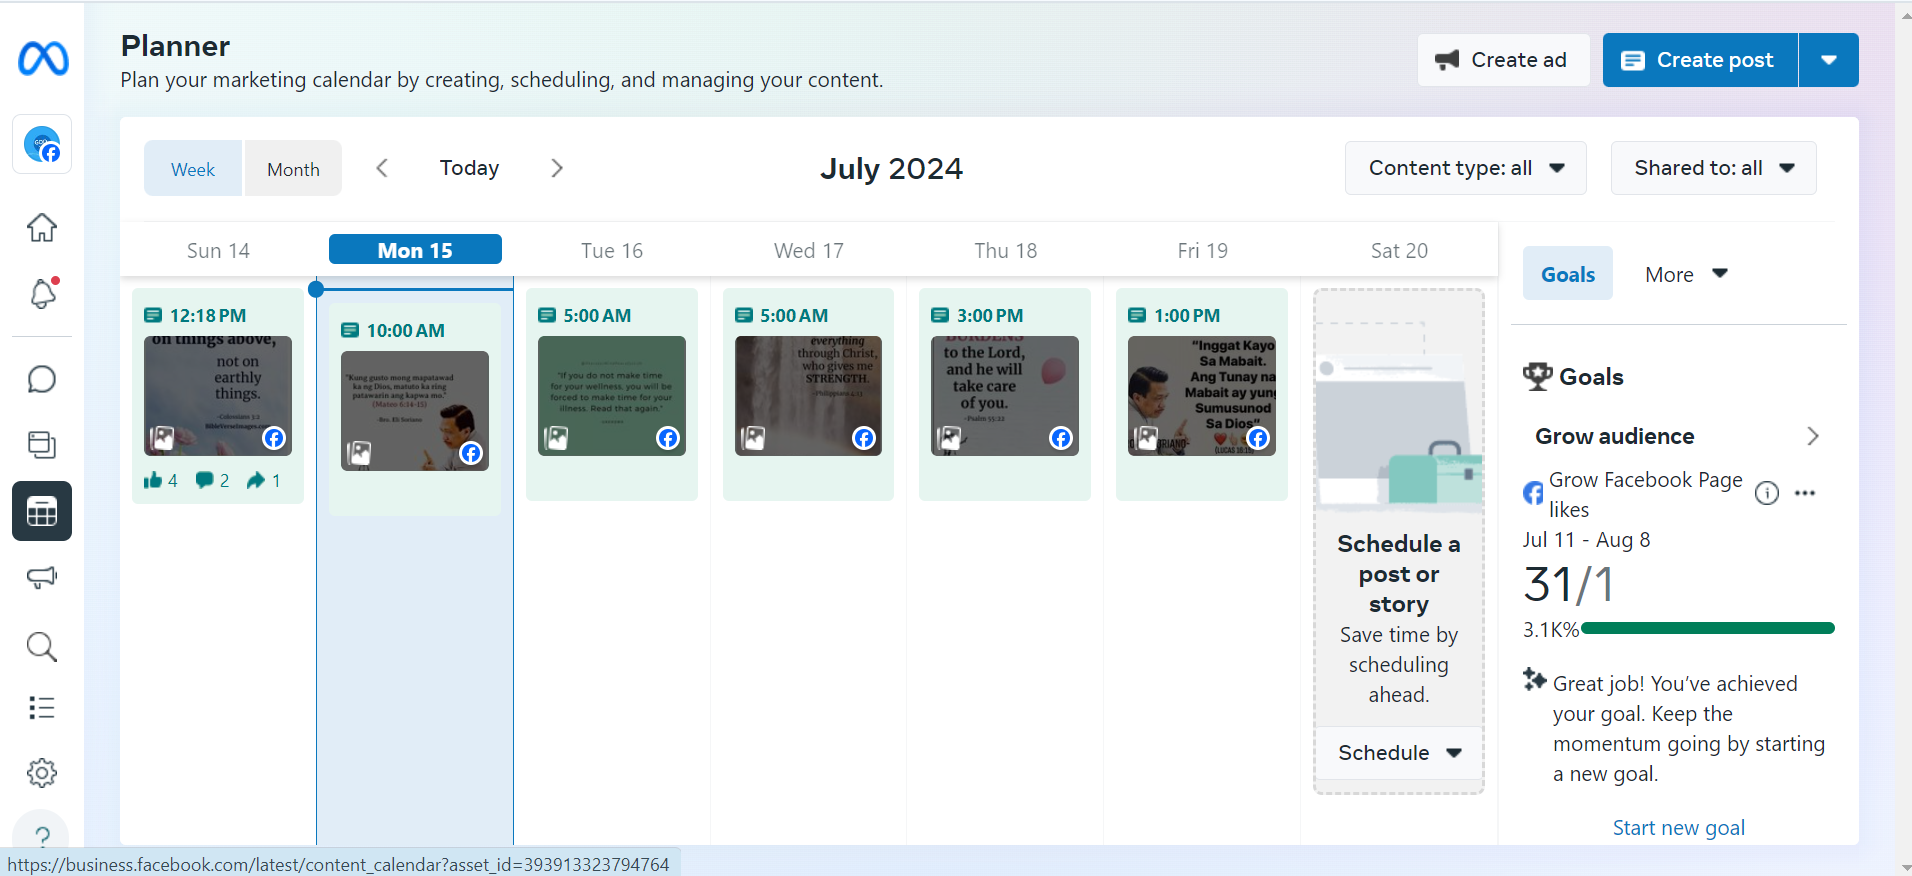Open Tuesday's 5:00 AM post thumbnail
1912x876 pixels.
pos(612,396)
